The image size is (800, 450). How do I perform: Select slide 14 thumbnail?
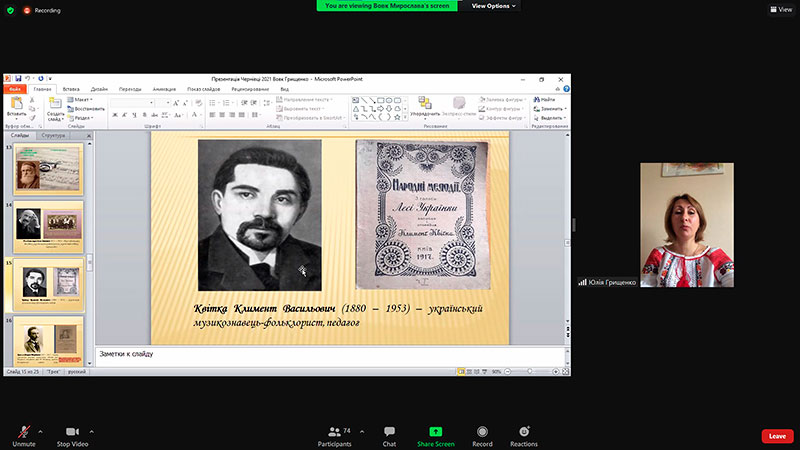click(48, 227)
